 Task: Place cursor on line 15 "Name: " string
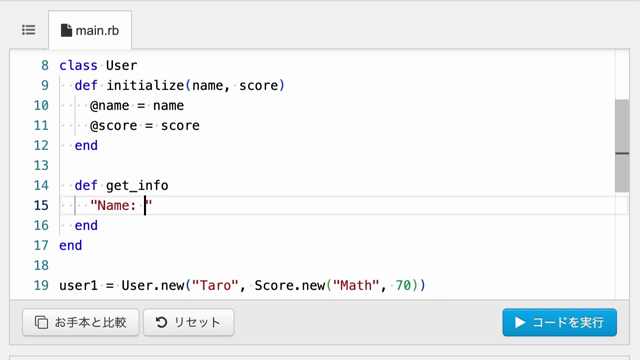[x=121, y=205]
